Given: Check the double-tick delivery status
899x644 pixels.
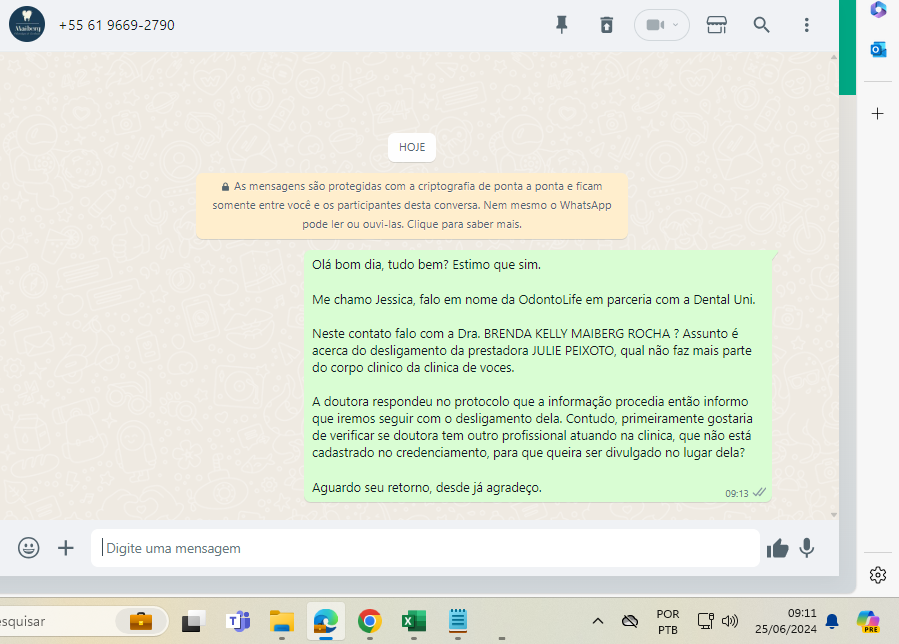Looking at the screenshot, I should (x=759, y=493).
